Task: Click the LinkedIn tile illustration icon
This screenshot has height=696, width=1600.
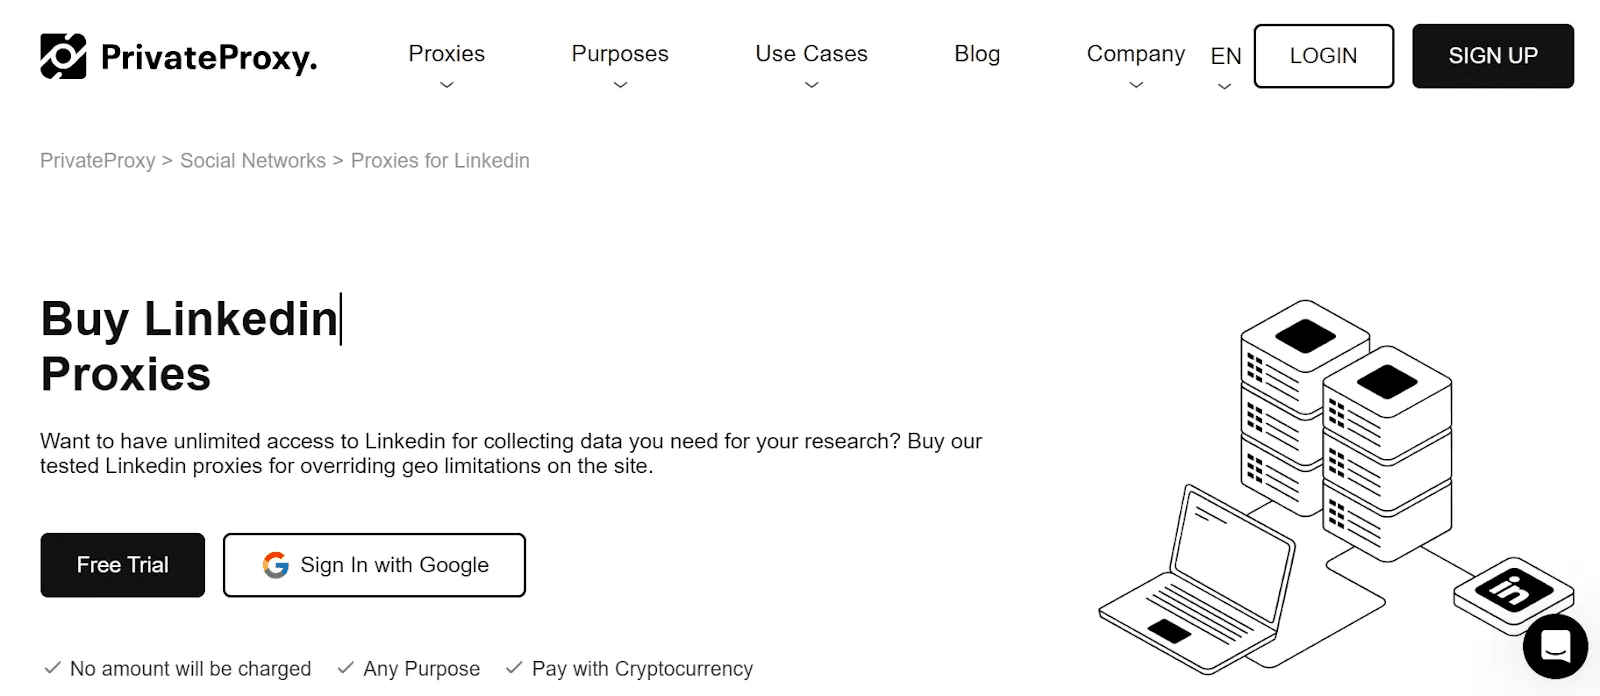Action: tap(1514, 592)
